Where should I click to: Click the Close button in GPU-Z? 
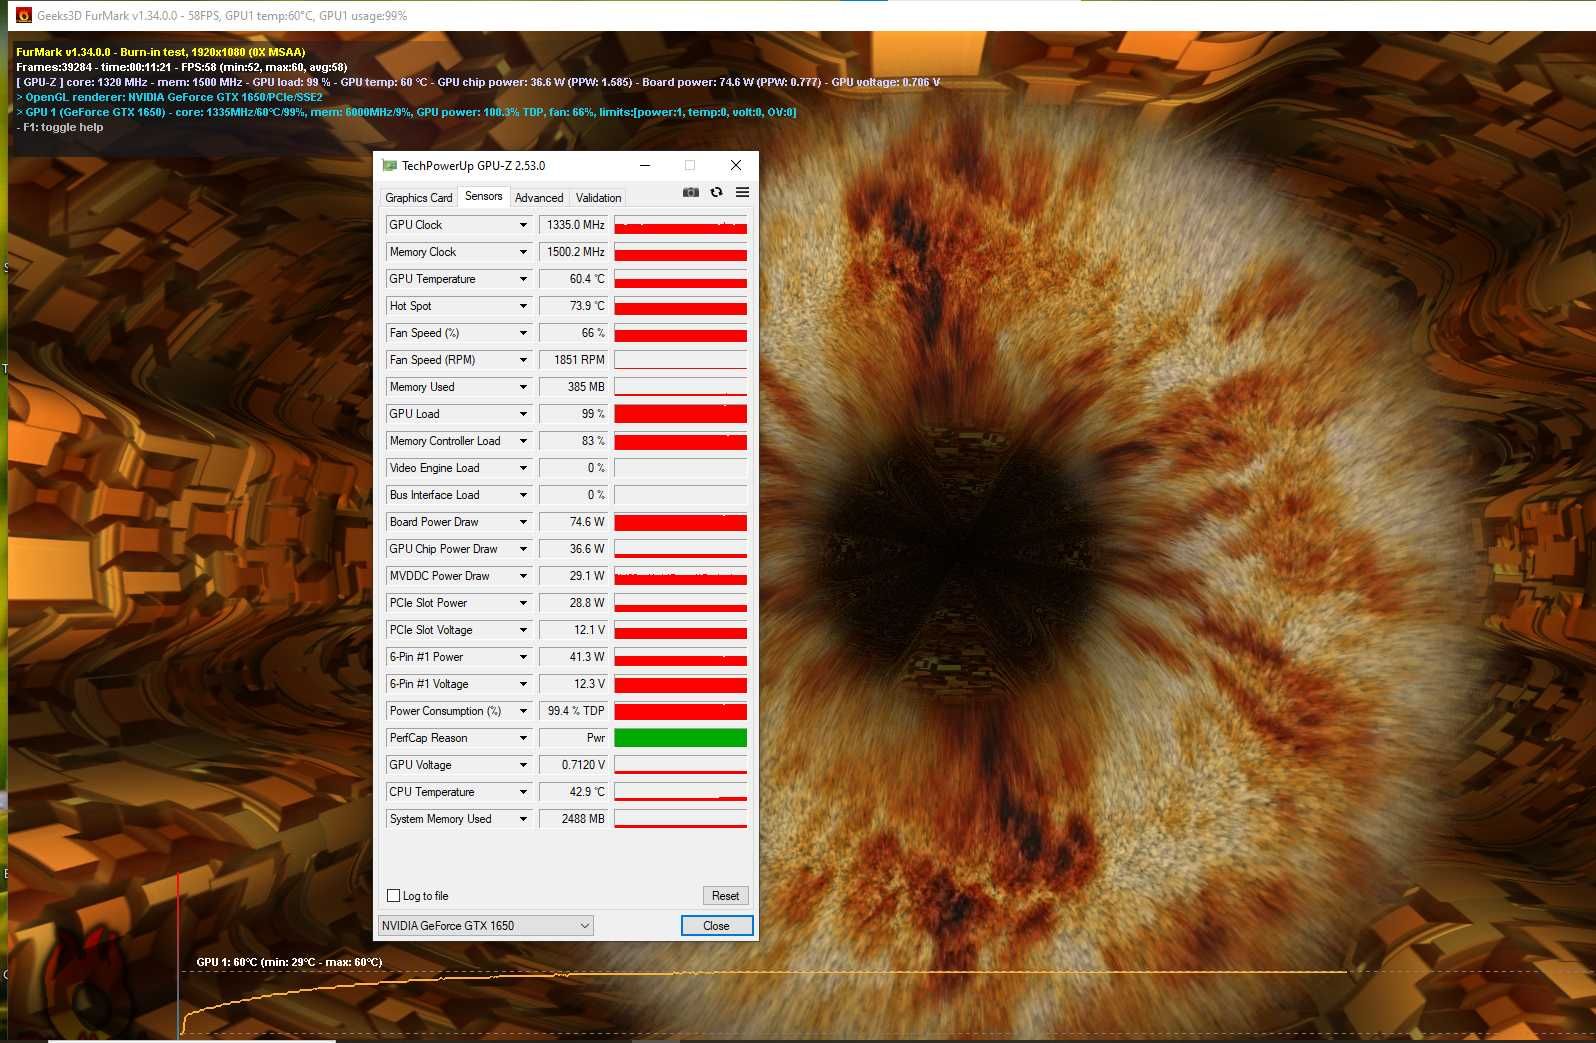click(x=717, y=926)
